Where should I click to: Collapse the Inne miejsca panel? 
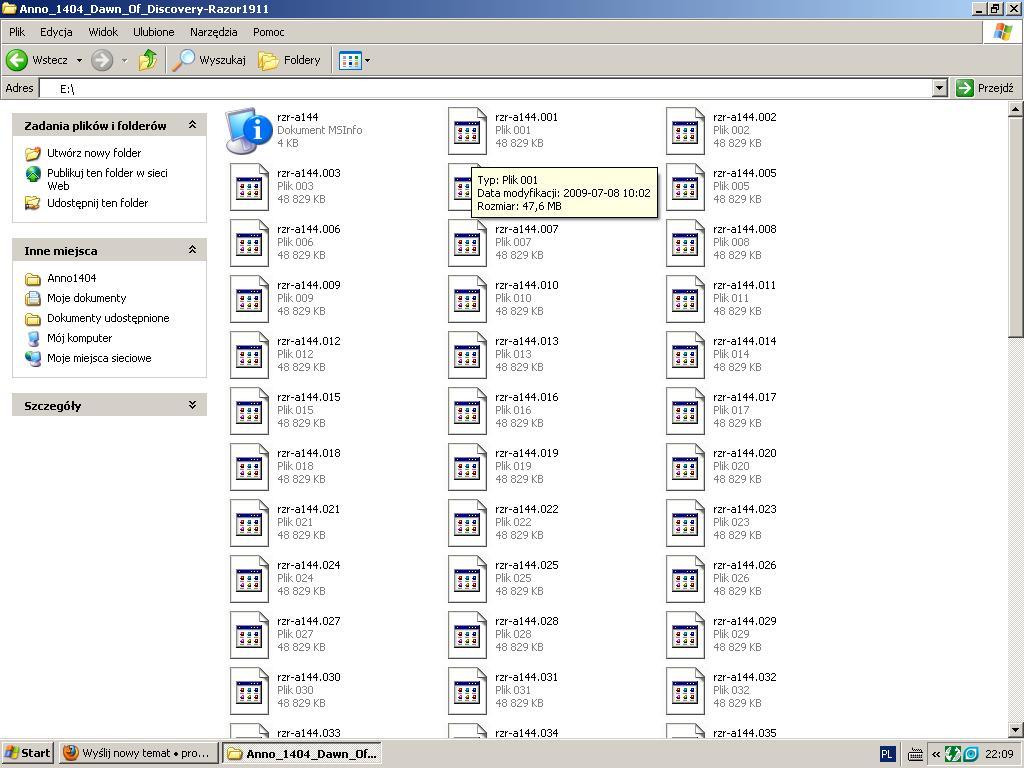(x=193, y=249)
